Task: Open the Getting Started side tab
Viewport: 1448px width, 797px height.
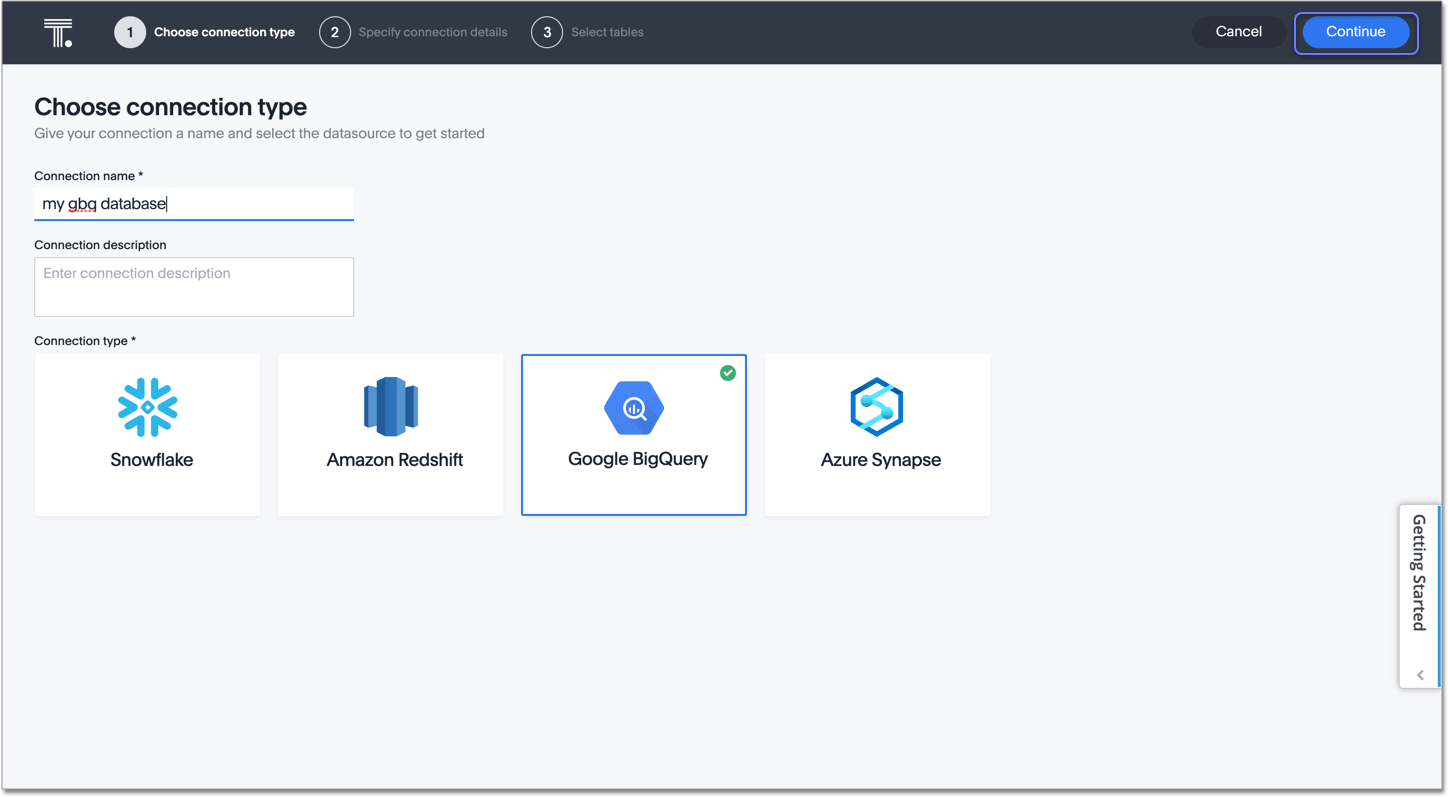Action: (x=1419, y=572)
